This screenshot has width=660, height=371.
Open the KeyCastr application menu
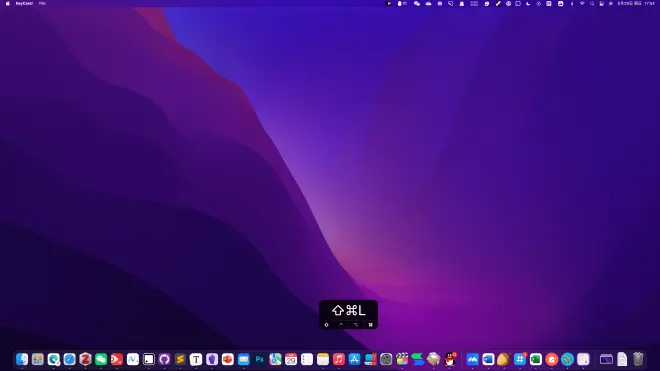tap(24, 3)
